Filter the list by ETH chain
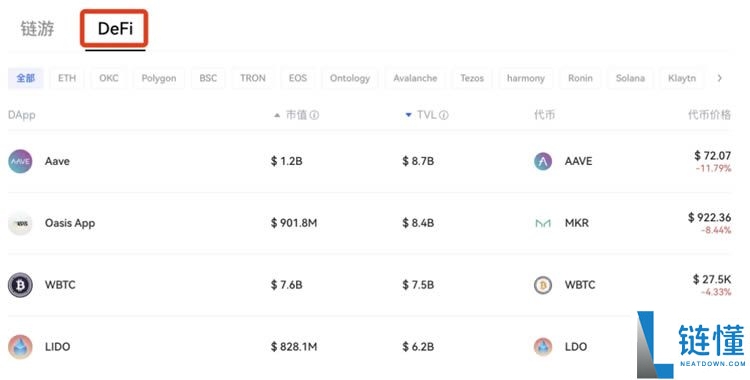 point(67,78)
